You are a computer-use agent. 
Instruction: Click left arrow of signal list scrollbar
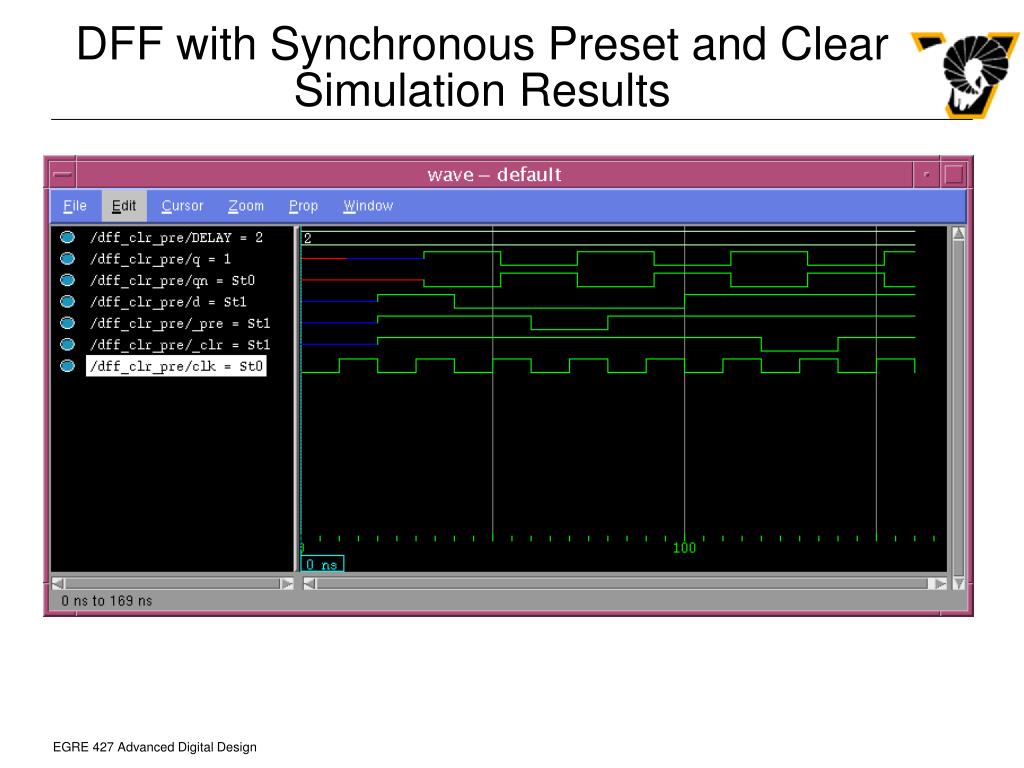tap(58, 583)
